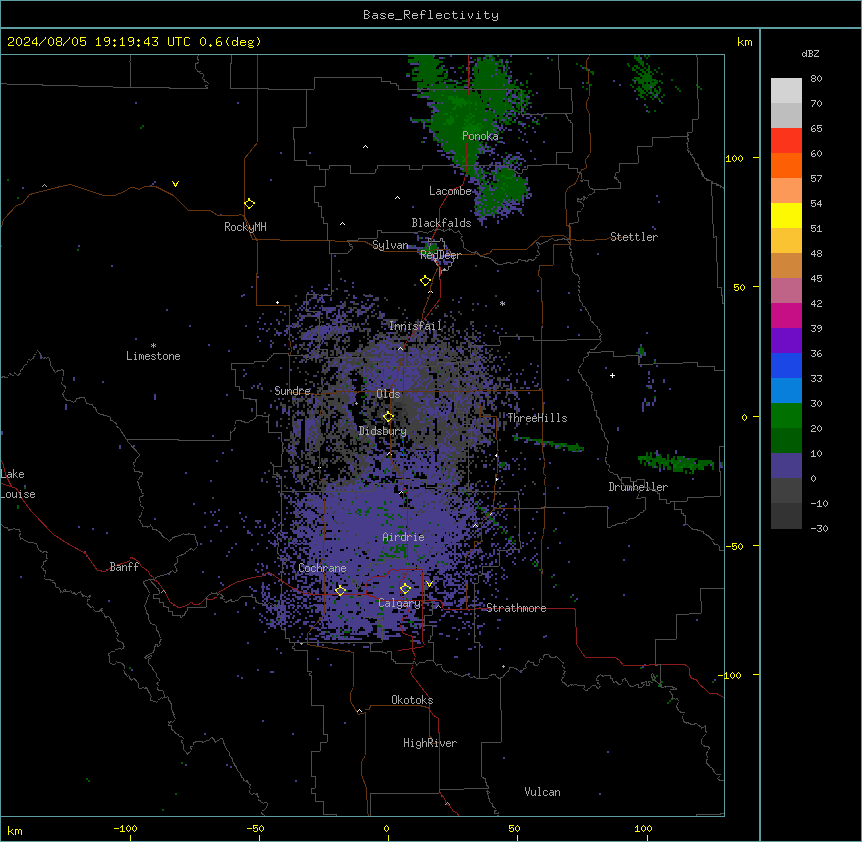Click the ThreeHills label

coord(537,418)
